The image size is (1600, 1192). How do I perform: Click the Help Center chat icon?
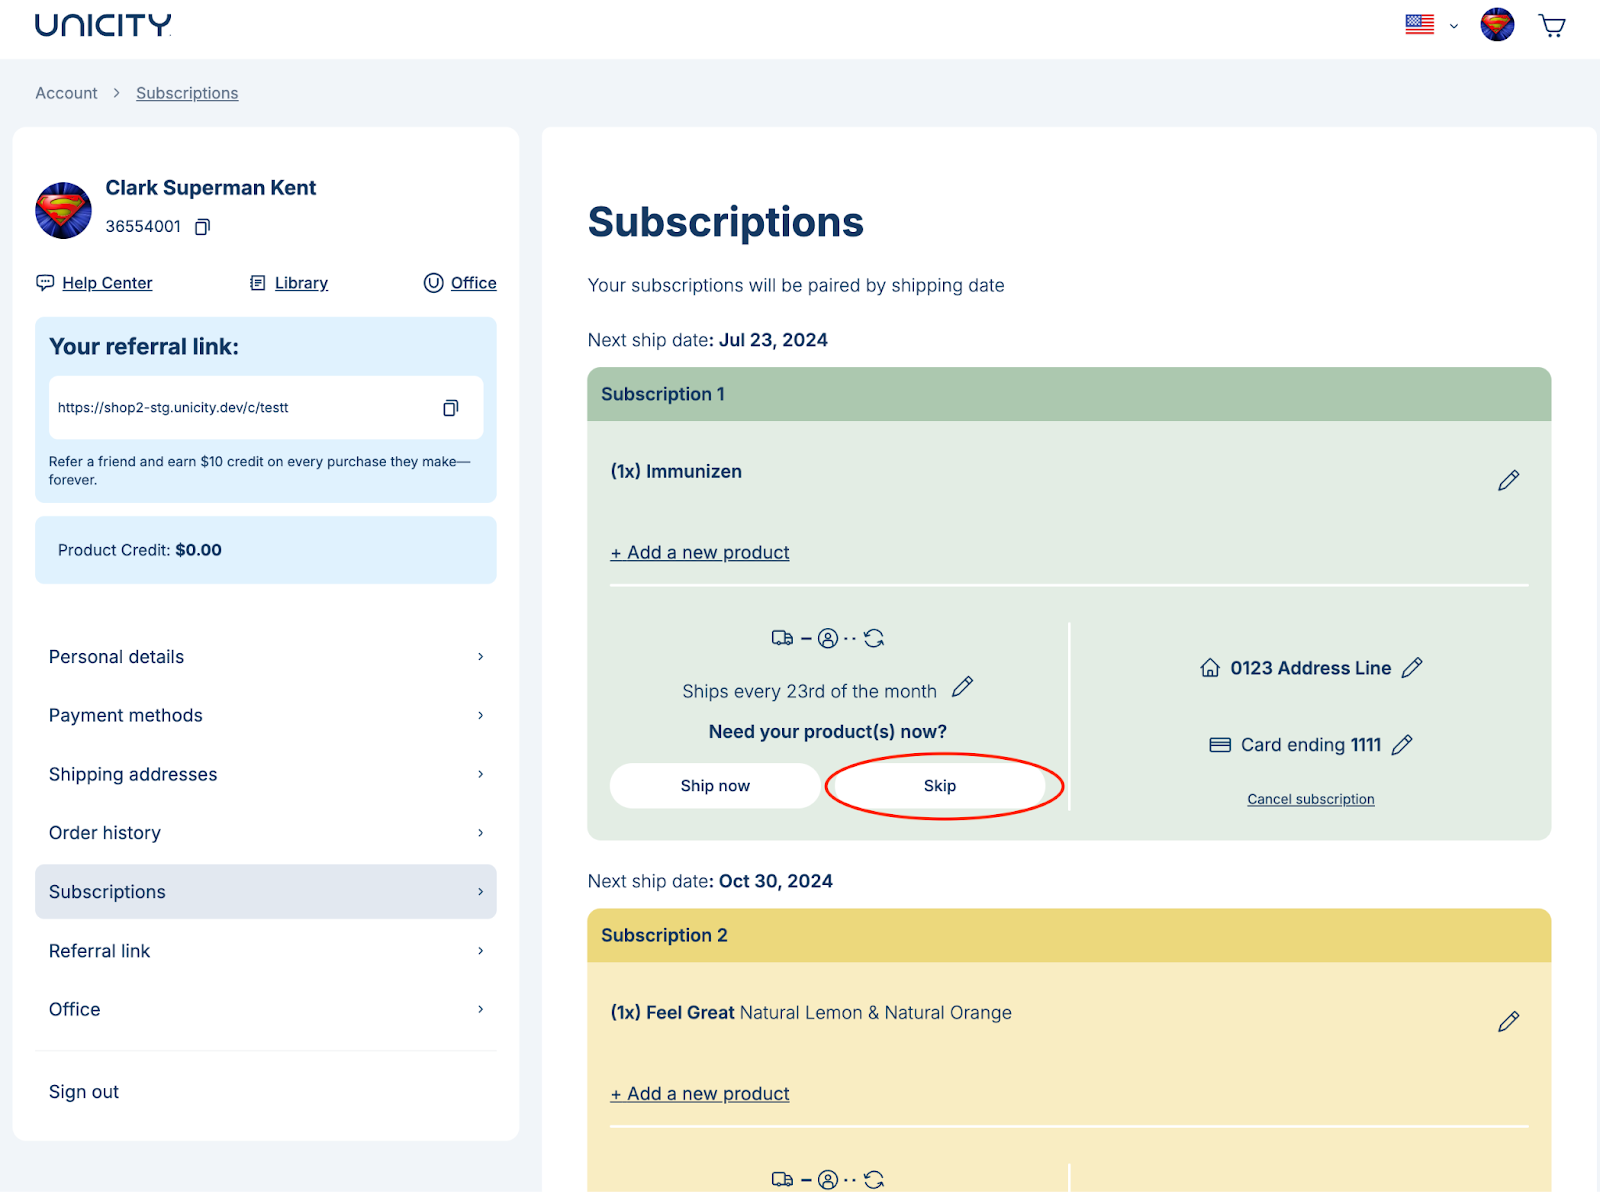[45, 283]
